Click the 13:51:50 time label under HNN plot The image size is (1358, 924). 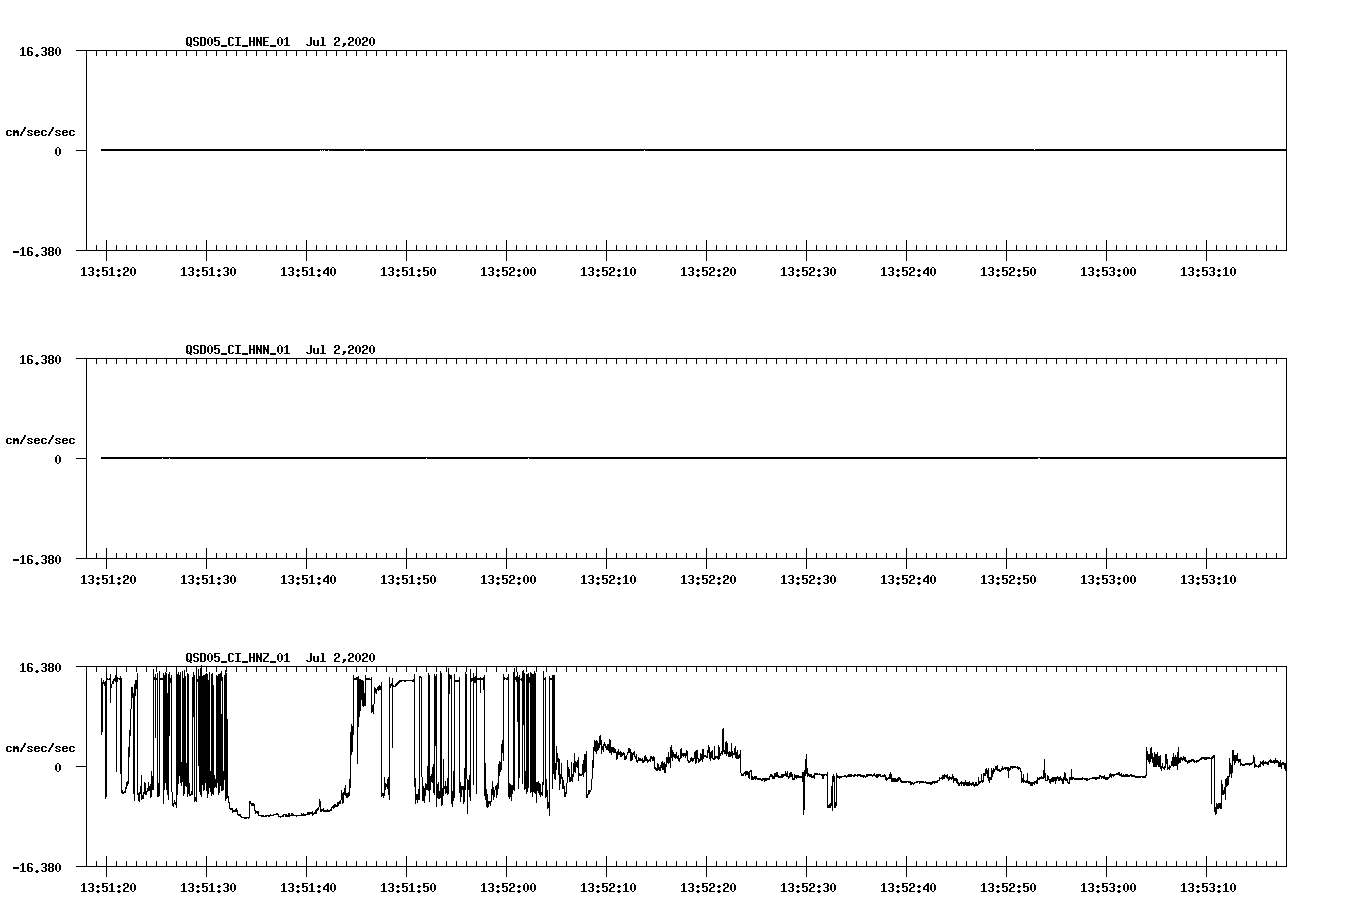(x=408, y=580)
